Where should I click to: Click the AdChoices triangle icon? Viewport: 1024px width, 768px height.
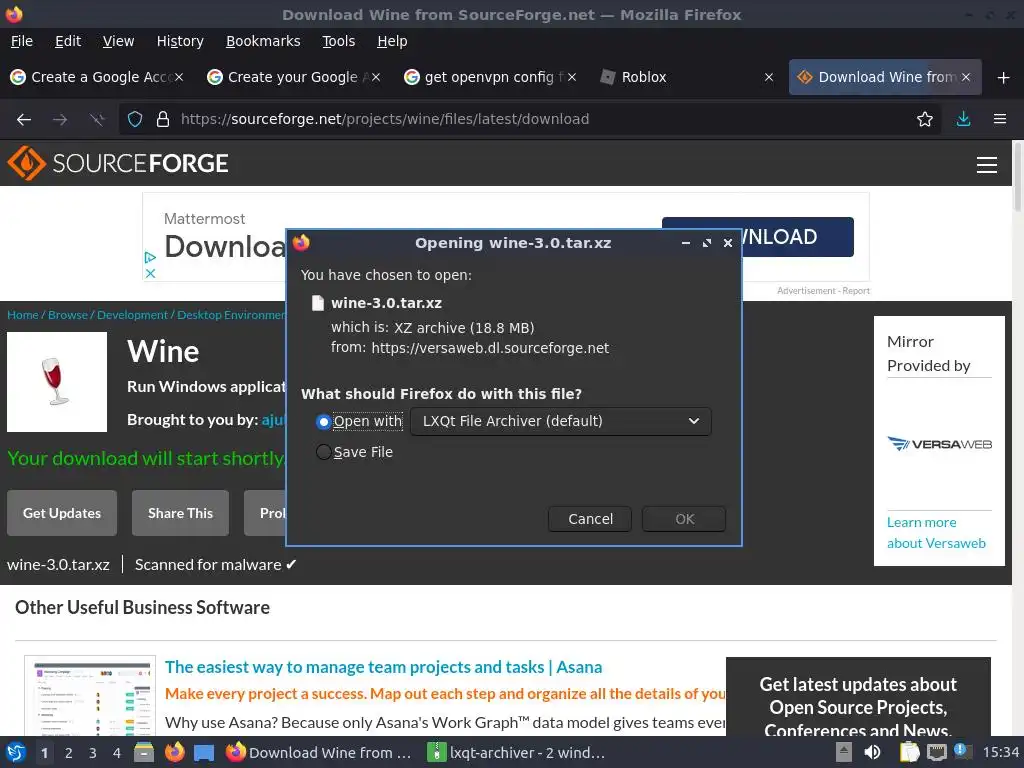pos(150,257)
